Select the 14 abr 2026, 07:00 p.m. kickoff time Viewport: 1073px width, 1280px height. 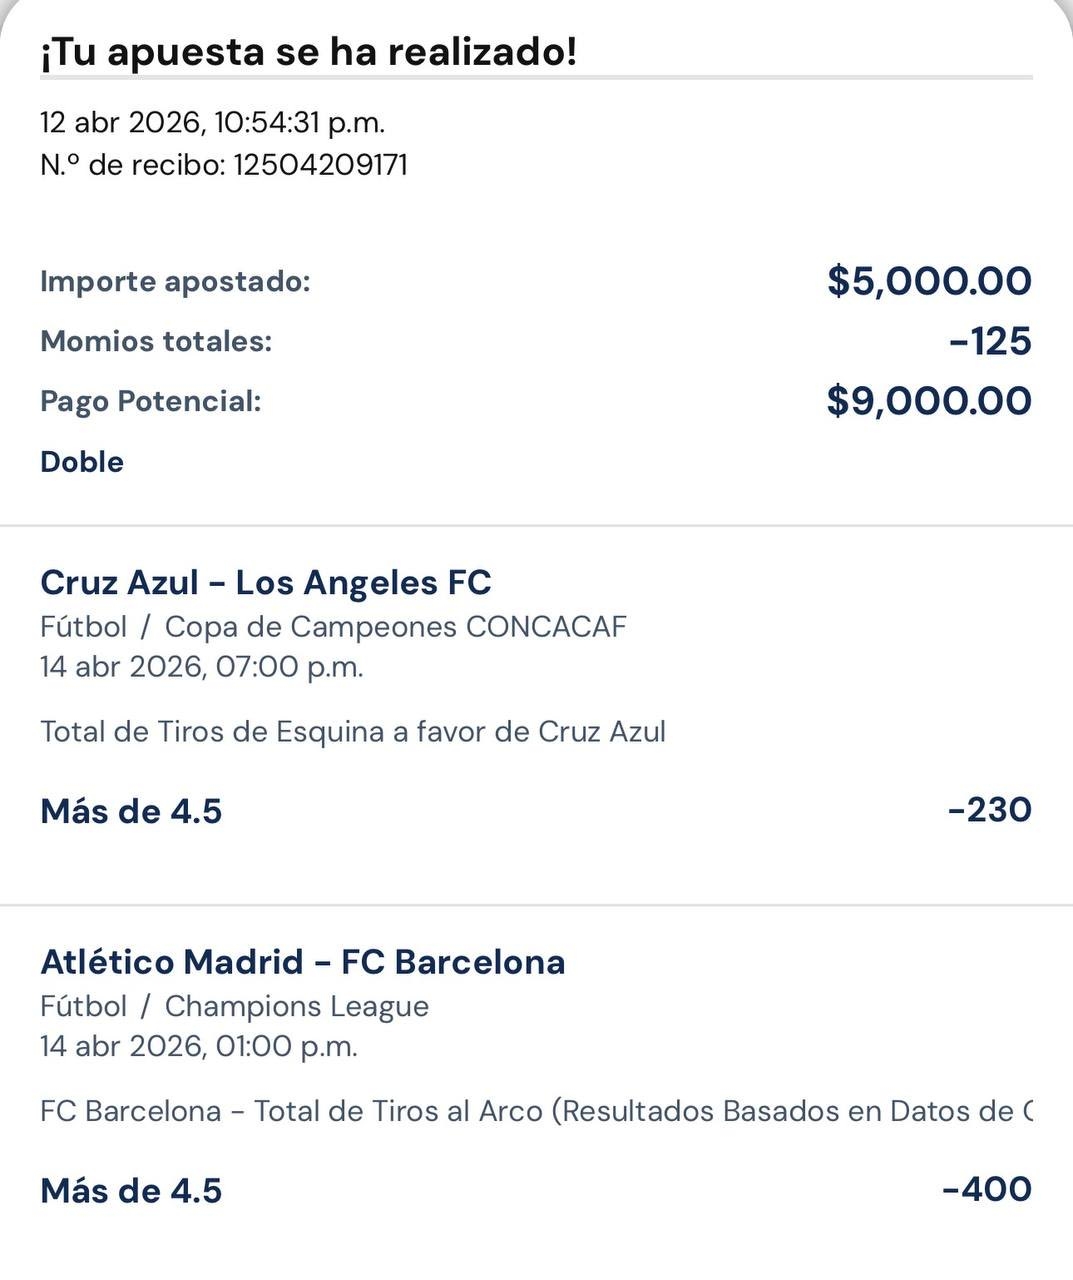tap(201, 667)
